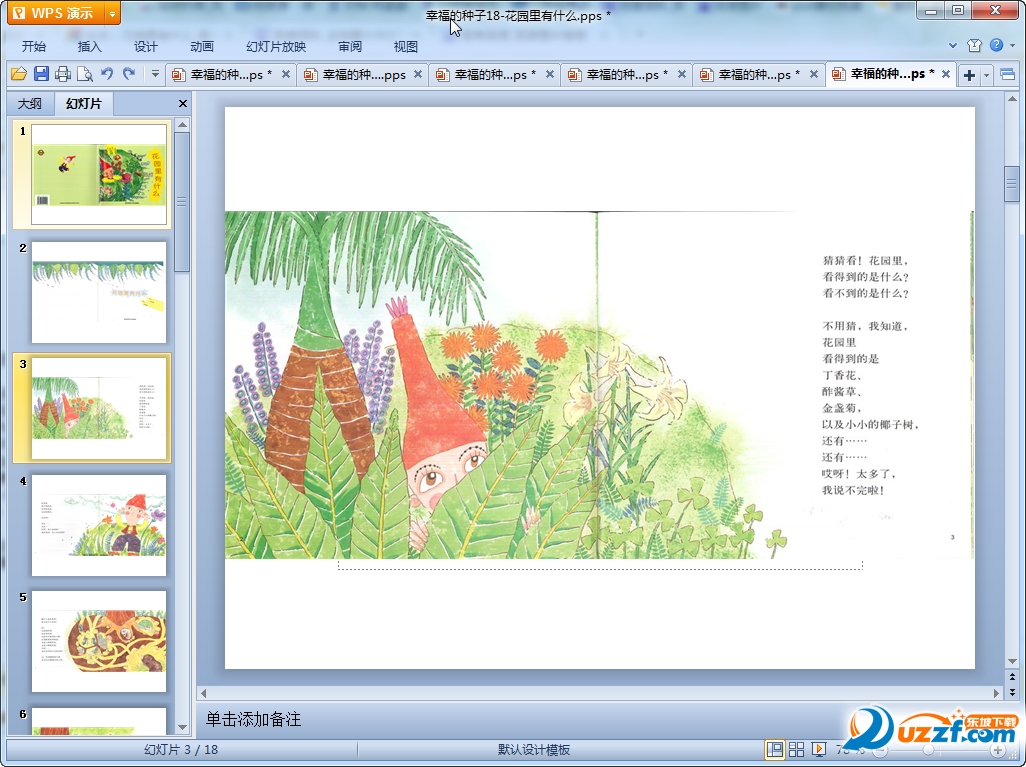Screen dimensions: 1026x767
Task: Expand the quick access toolbar dropdown
Action: coord(155,74)
